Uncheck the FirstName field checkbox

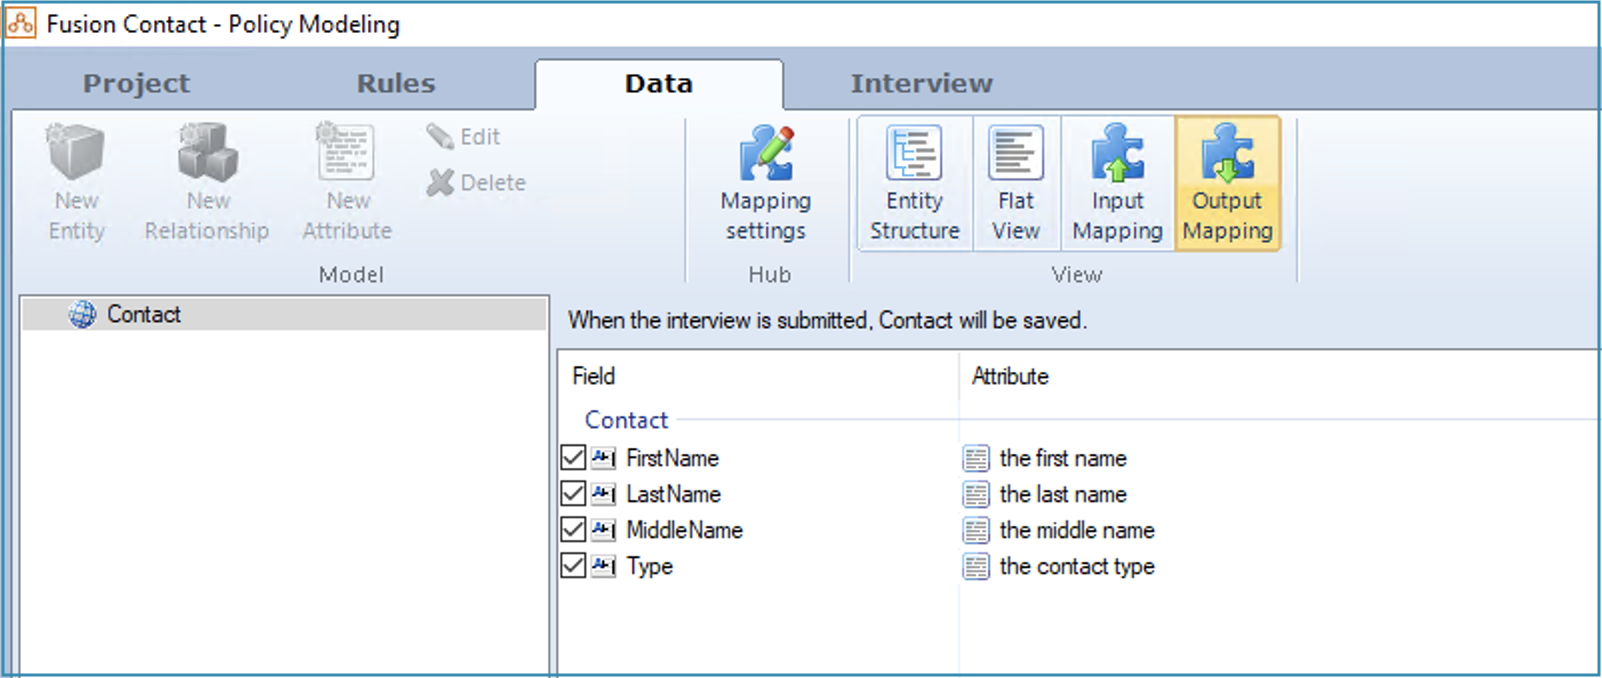click(573, 458)
